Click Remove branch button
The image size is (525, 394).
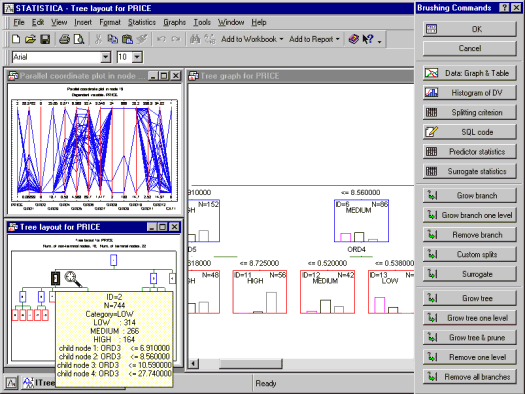pyautogui.click(x=469, y=235)
